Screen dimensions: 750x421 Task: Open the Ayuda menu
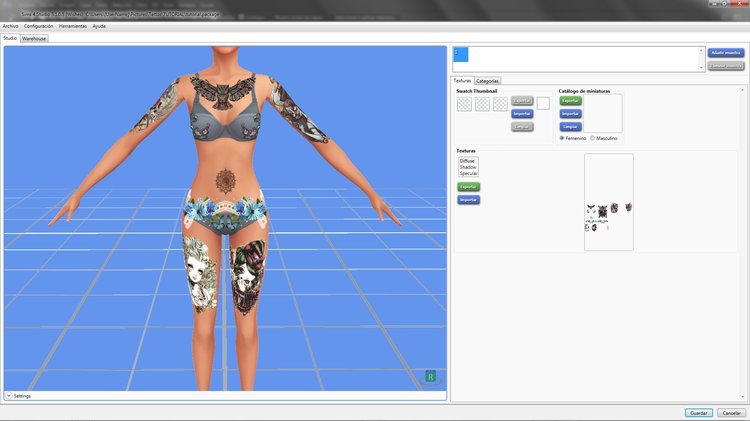pyautogui.click(x=99, y=26)
